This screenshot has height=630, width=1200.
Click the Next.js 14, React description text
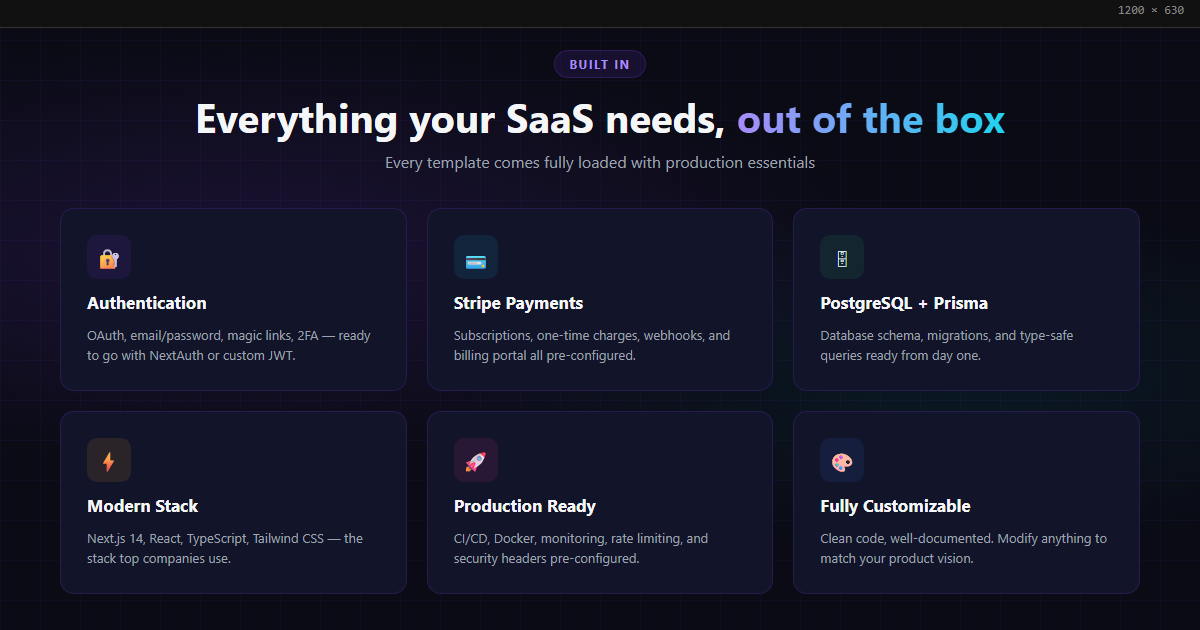click(225, 548)
